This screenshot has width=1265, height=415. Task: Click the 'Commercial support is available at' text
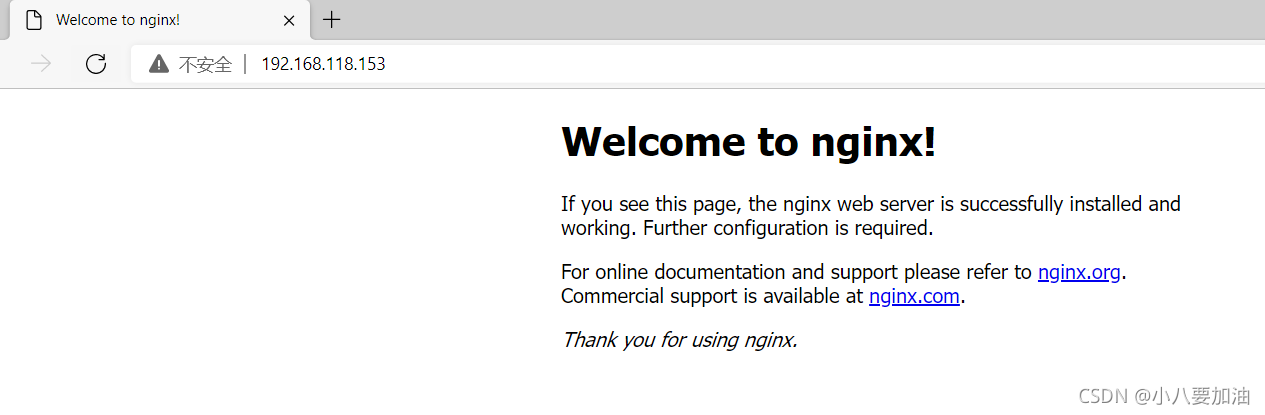pos(712,296)
